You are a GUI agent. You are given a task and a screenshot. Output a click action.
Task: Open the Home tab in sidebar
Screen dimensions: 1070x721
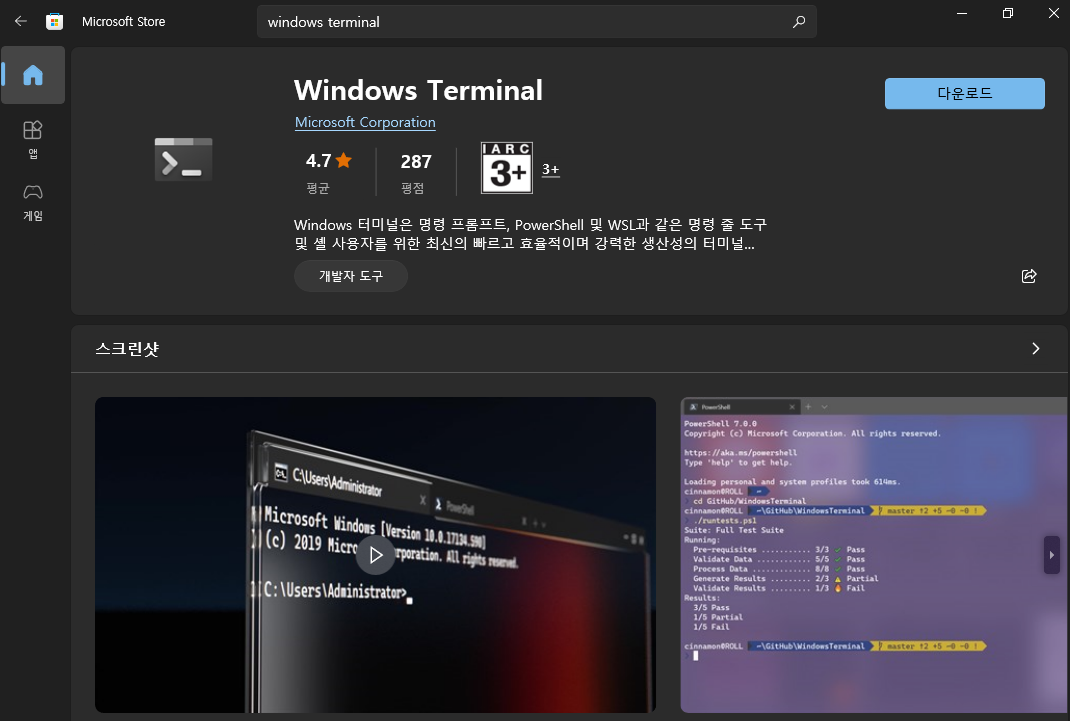pos(33,75)
